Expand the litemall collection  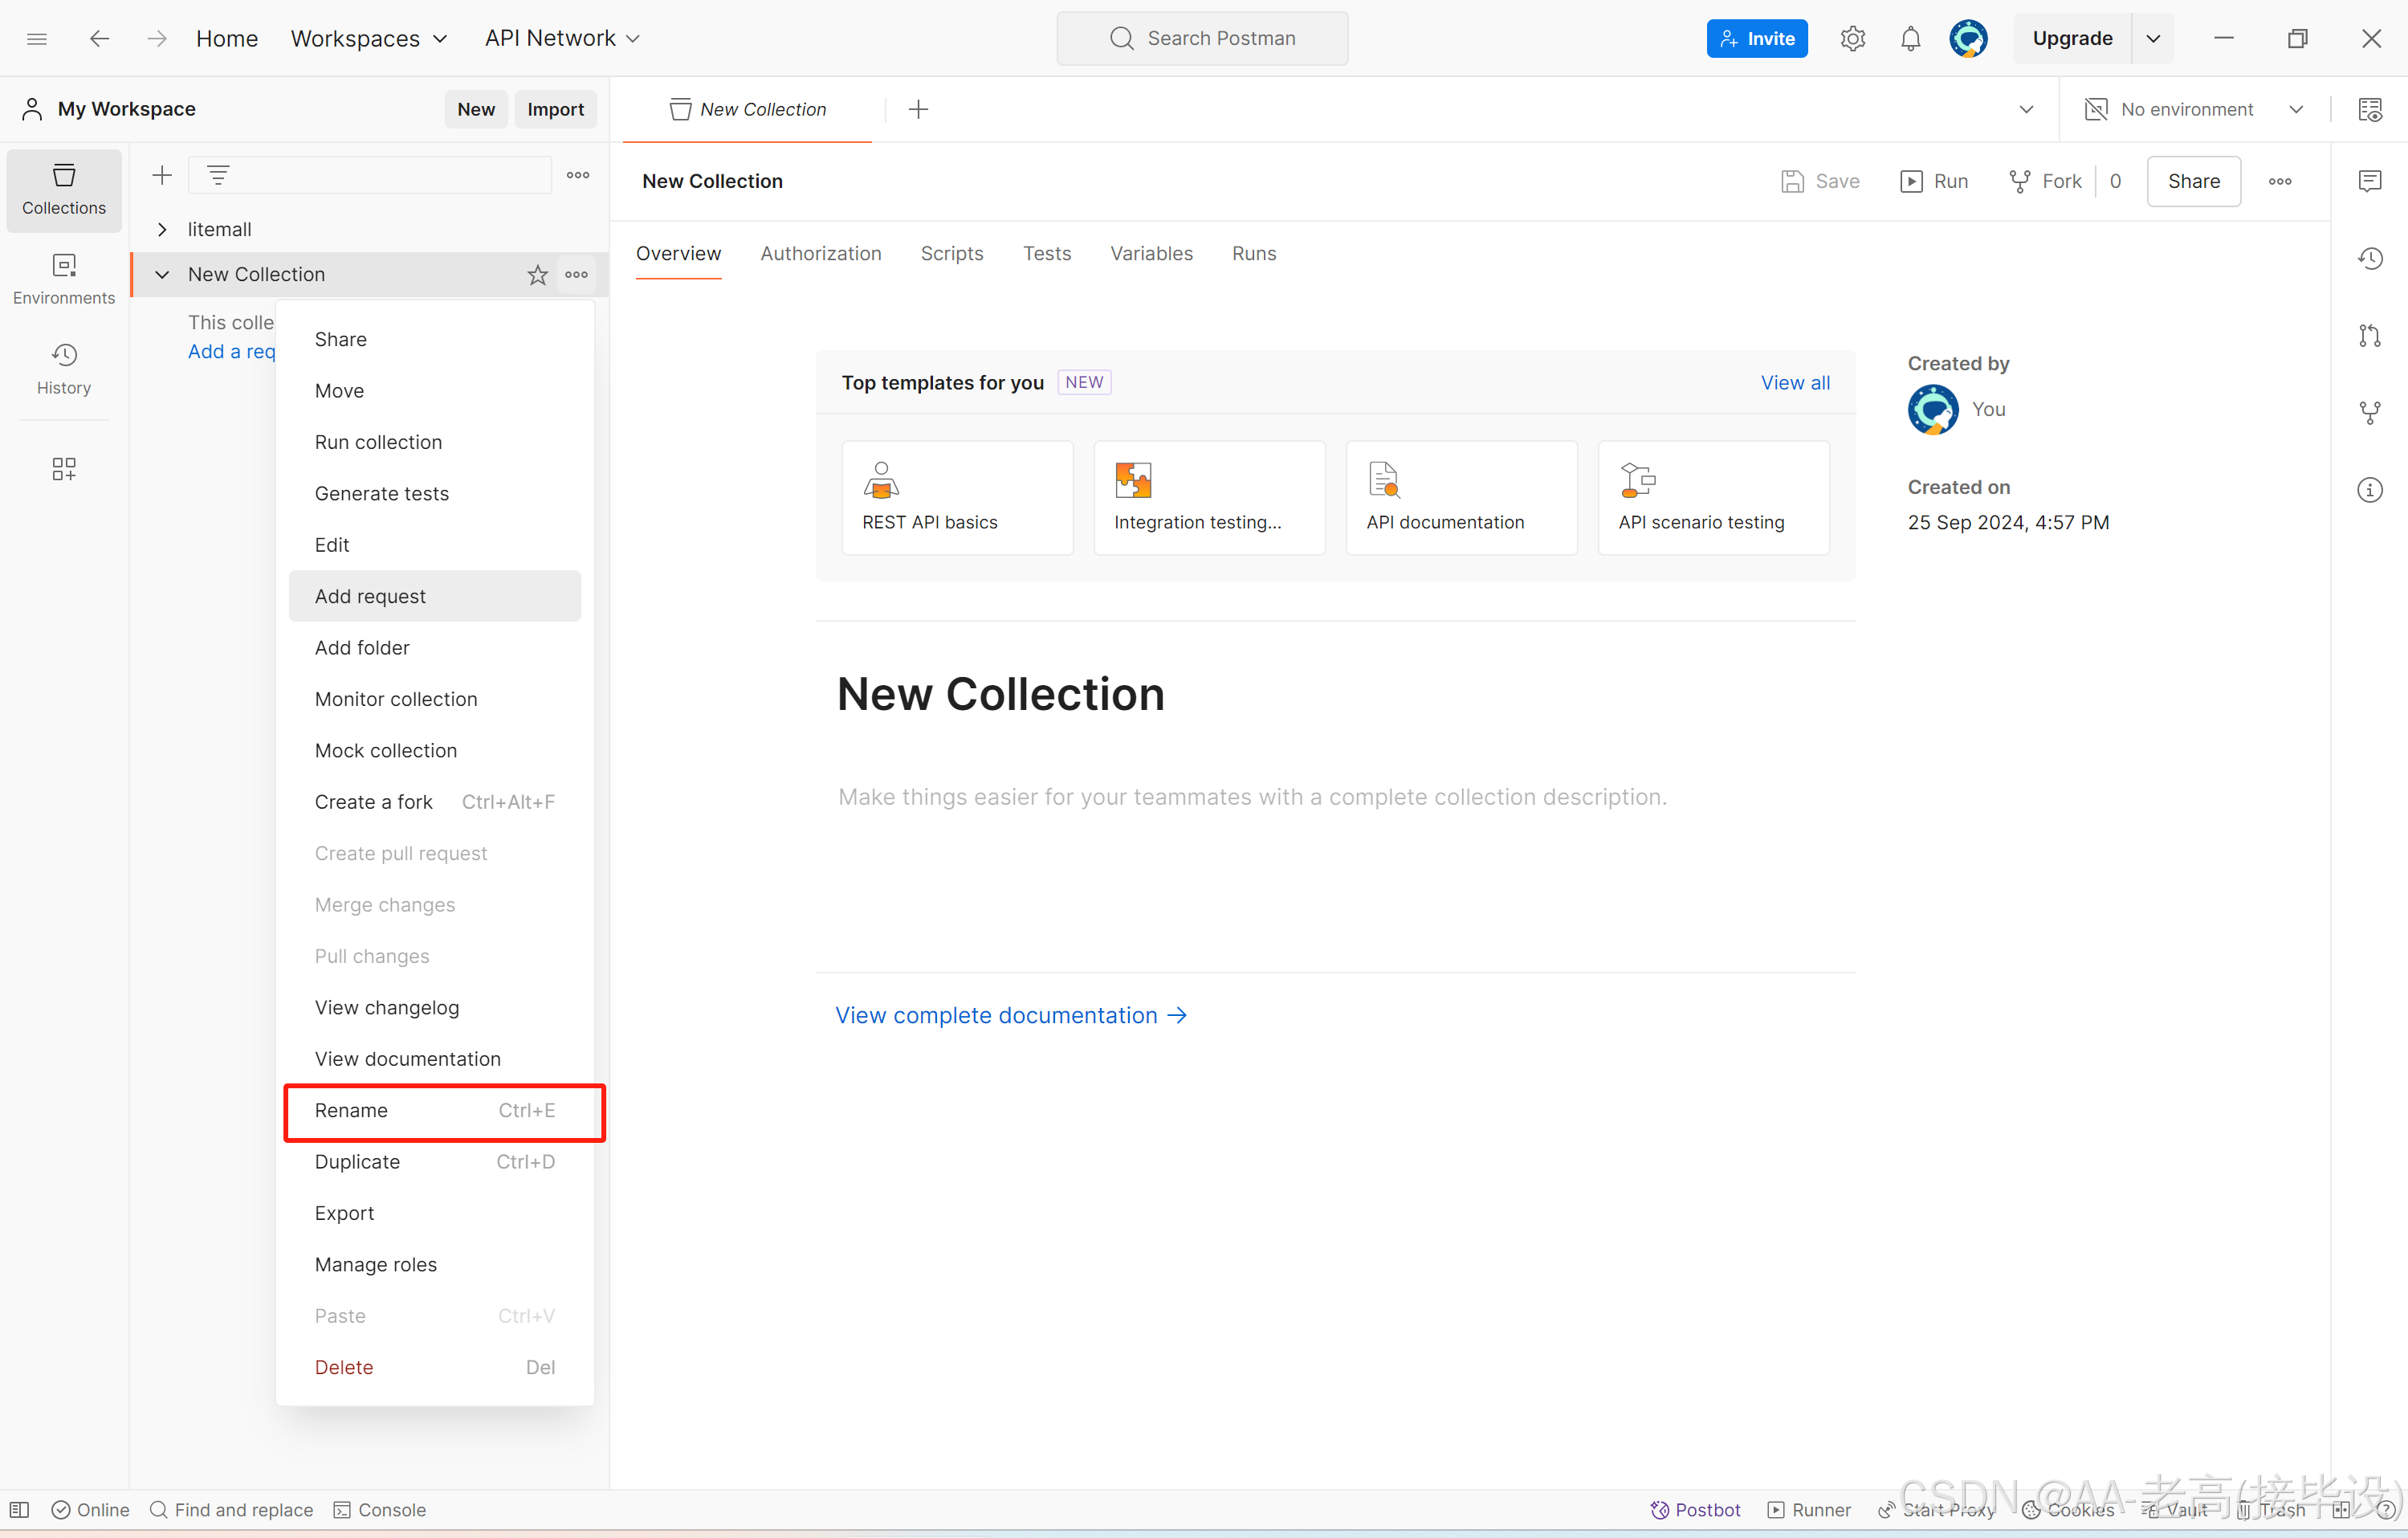[163, 228]
